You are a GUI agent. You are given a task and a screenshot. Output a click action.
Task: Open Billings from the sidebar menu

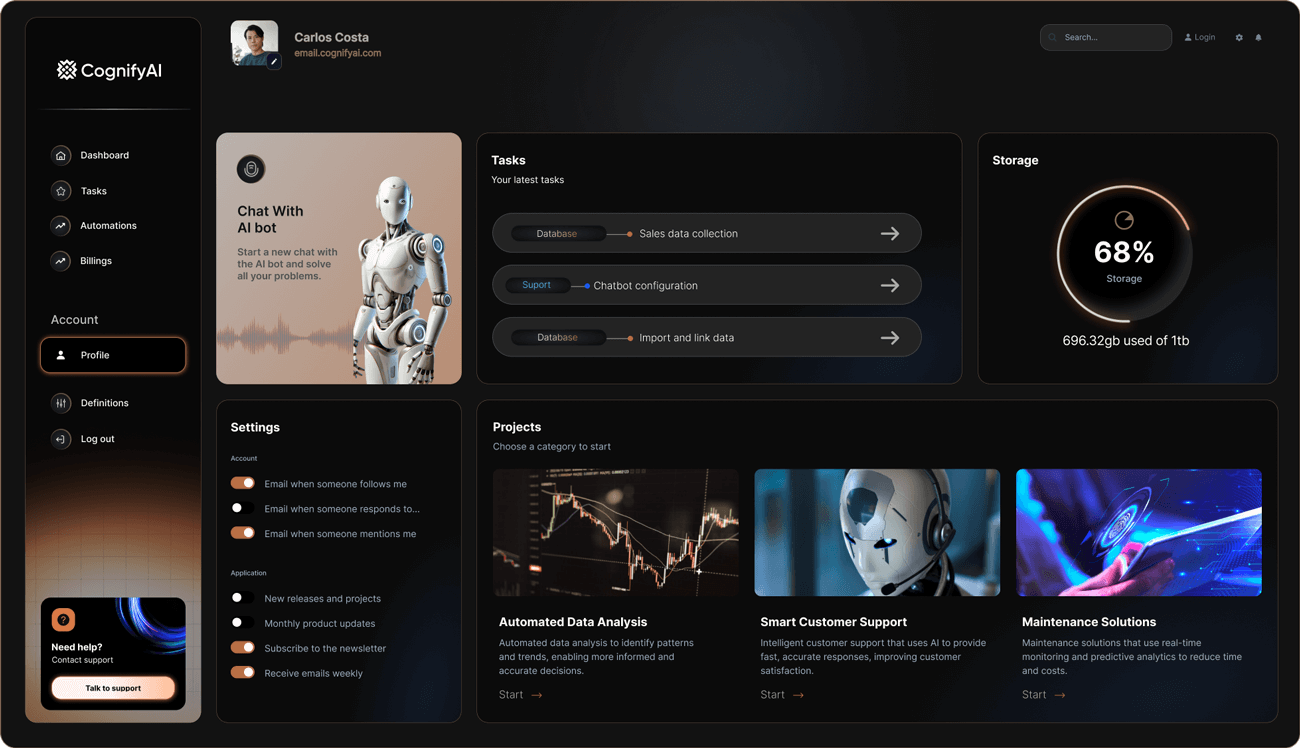(x=96, y=261)
